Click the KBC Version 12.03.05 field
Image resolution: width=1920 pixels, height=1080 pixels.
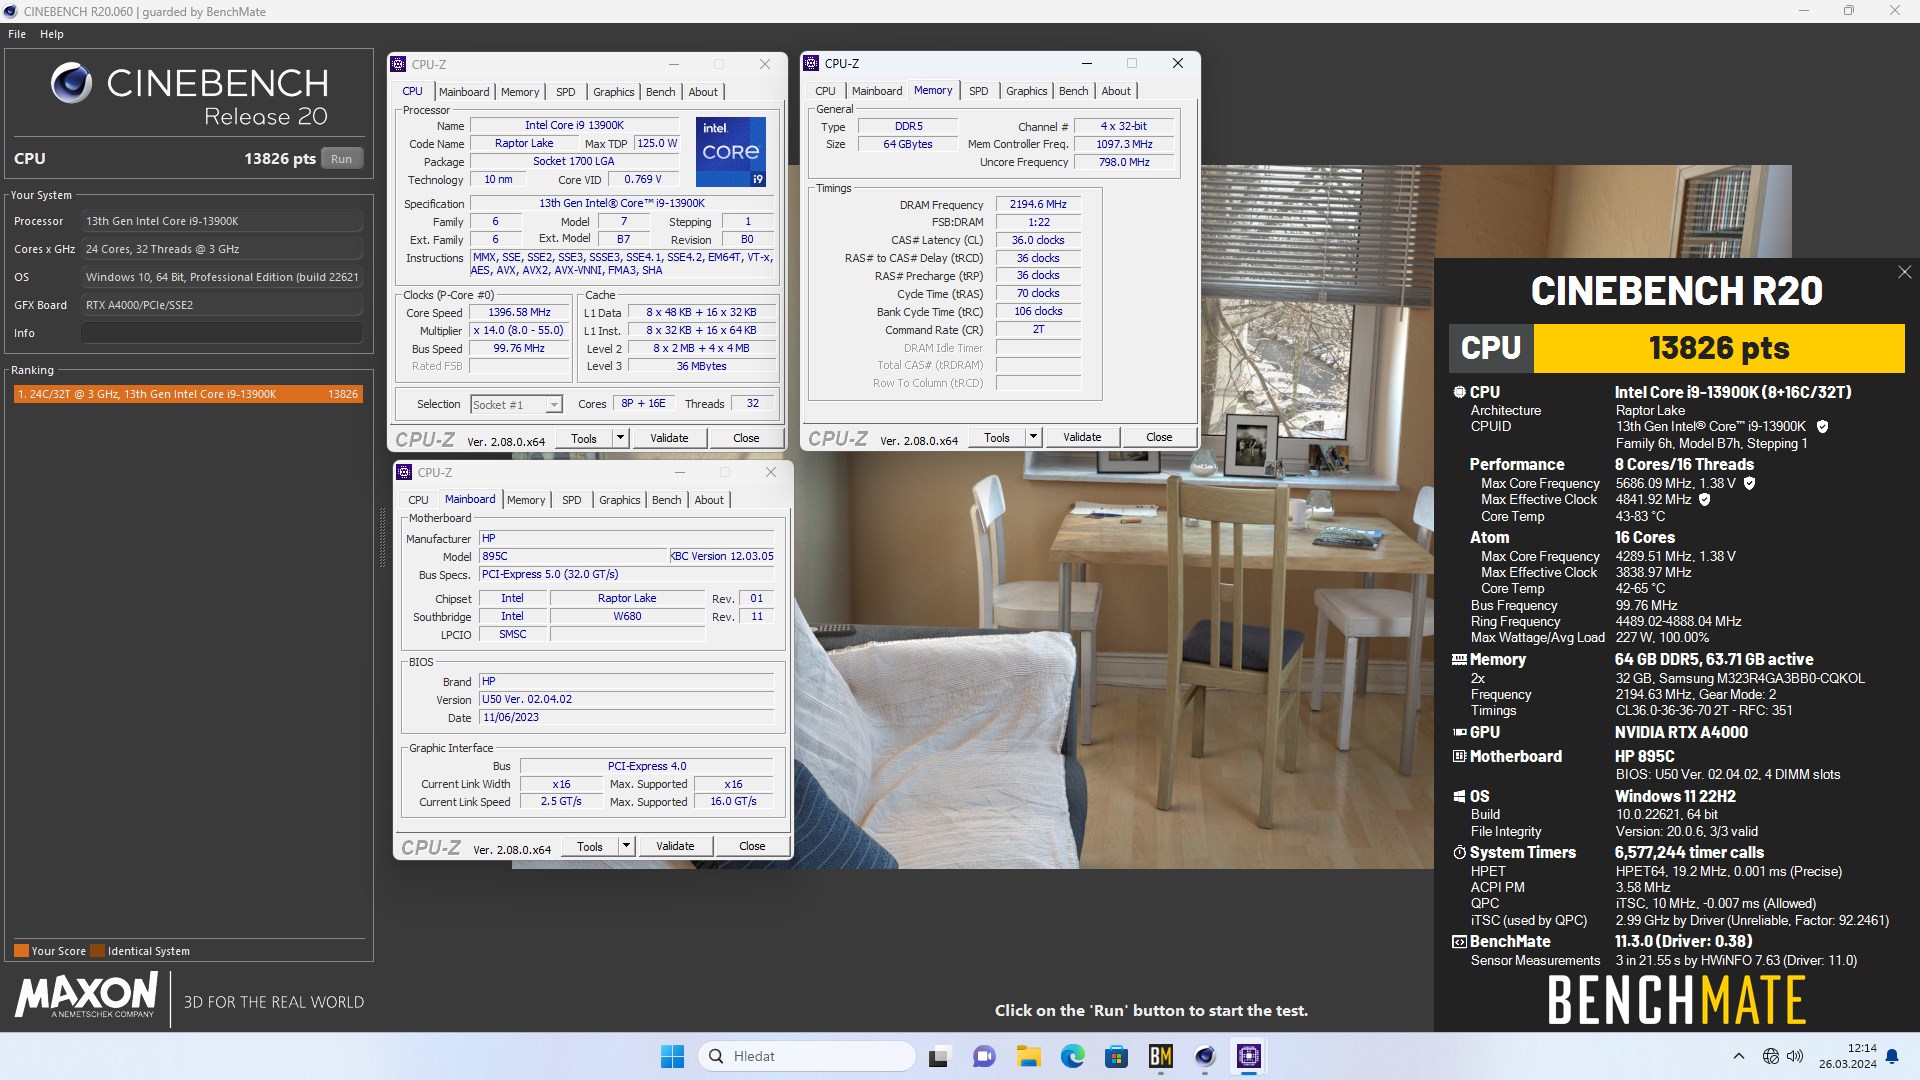pyautogui.click(x=721, y=556)
